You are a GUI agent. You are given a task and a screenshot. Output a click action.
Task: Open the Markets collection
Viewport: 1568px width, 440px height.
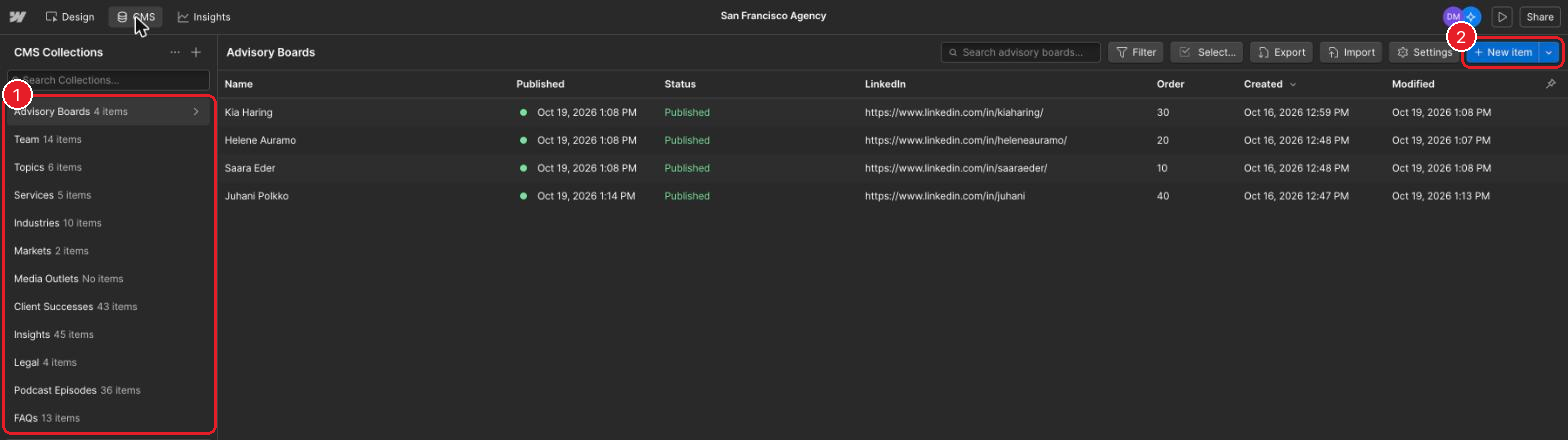(x=109, y=251)
